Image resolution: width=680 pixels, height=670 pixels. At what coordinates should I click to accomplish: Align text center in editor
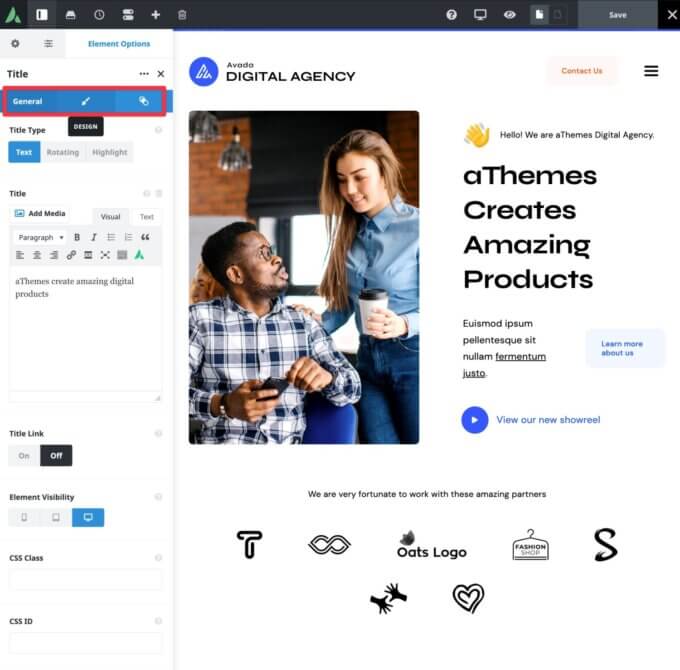coord(37,255)
